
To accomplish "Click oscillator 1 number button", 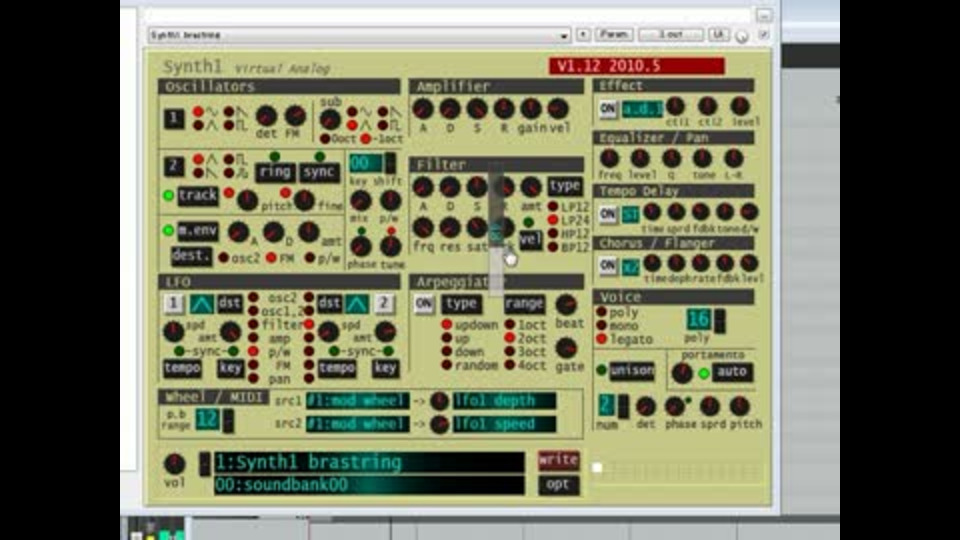I will coord(174,118).
